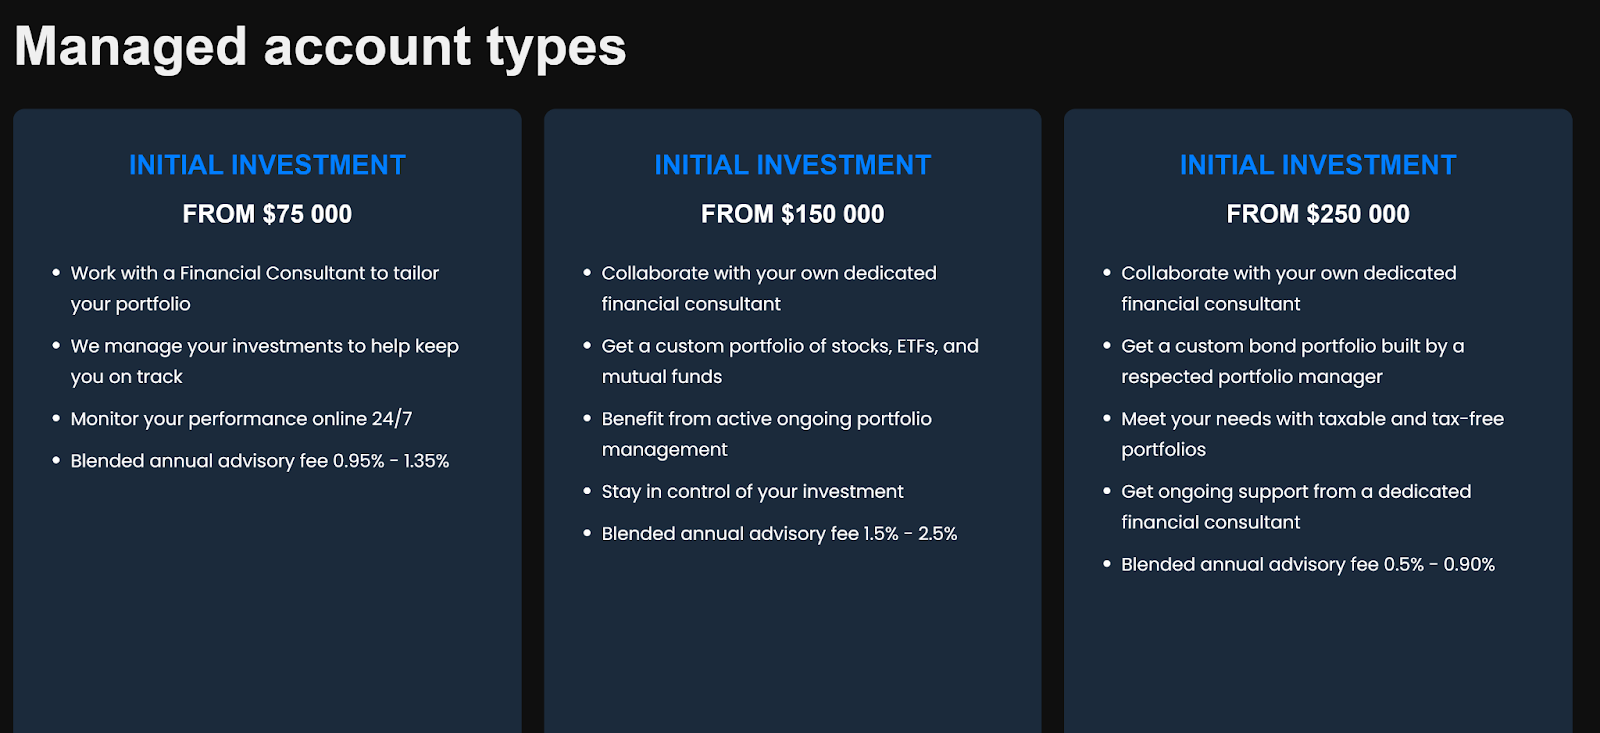Click 'INITIAL INVESTMENT' heading in the $75 000 card
1600x733 pixels.
(x=267, y=165)
